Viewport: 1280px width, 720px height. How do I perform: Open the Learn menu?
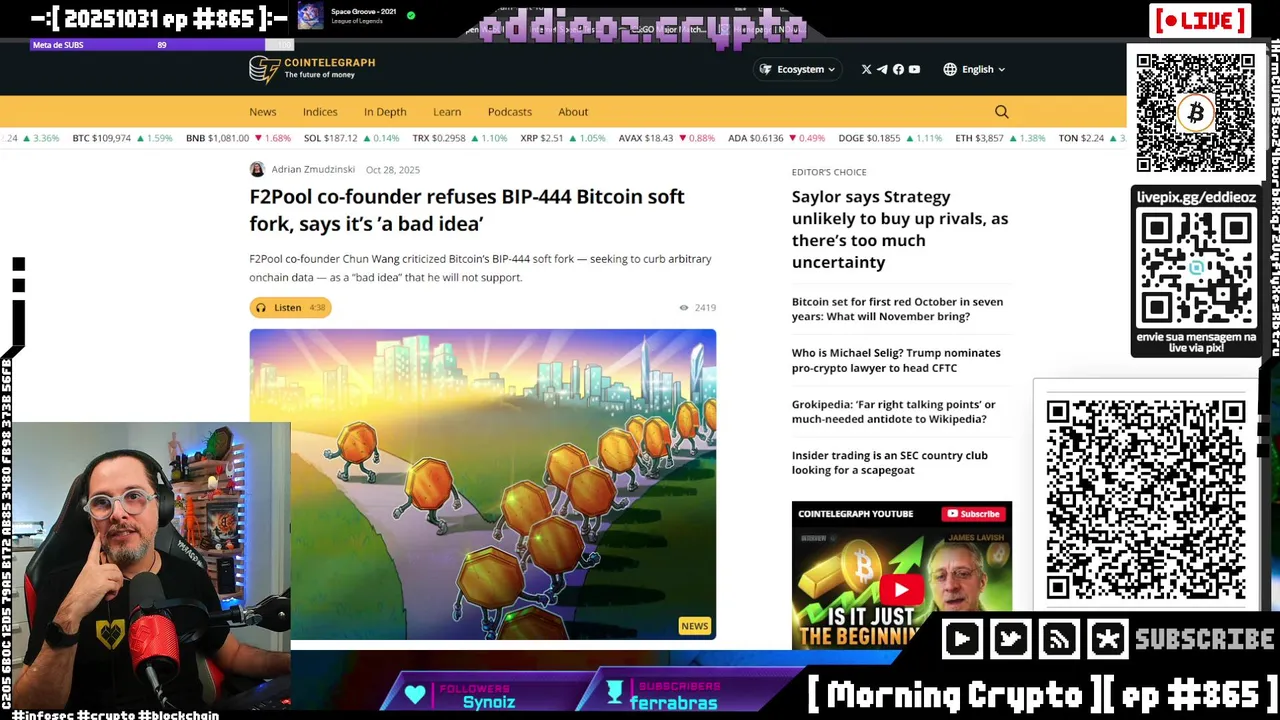[447, 112]
